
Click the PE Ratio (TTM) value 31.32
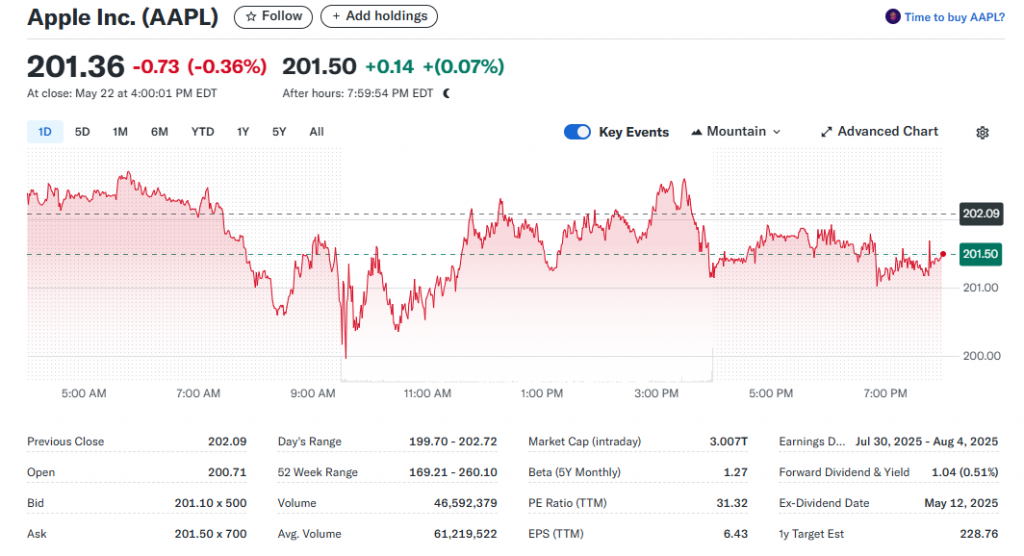coord(732,503)
